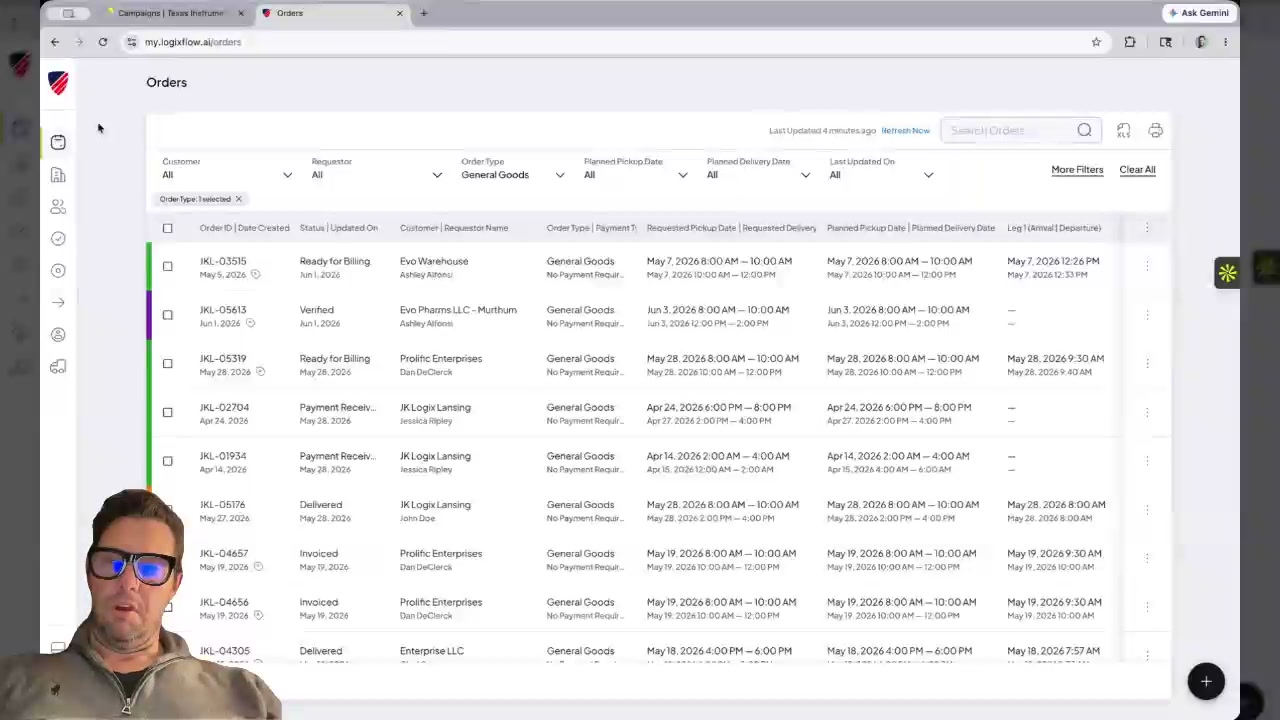Open the browser extensions puzzle icon
The image size is (1280, 720).
coord(1130,42)
